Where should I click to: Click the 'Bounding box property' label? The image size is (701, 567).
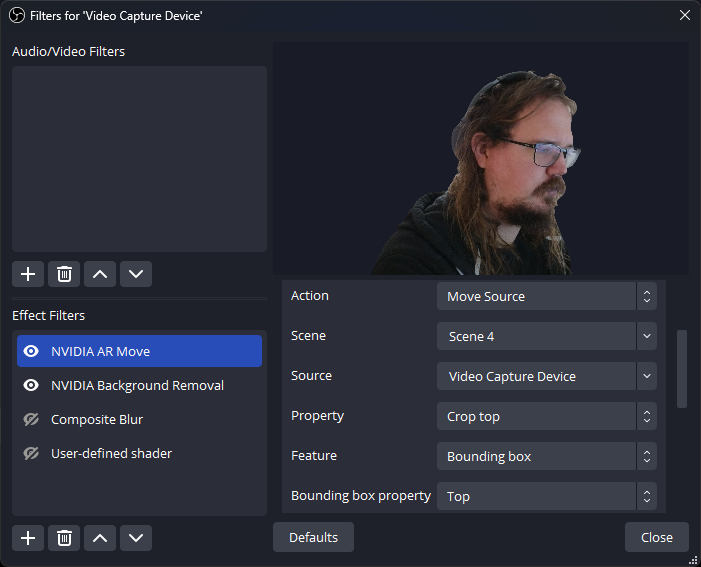(x=361, y=496)
